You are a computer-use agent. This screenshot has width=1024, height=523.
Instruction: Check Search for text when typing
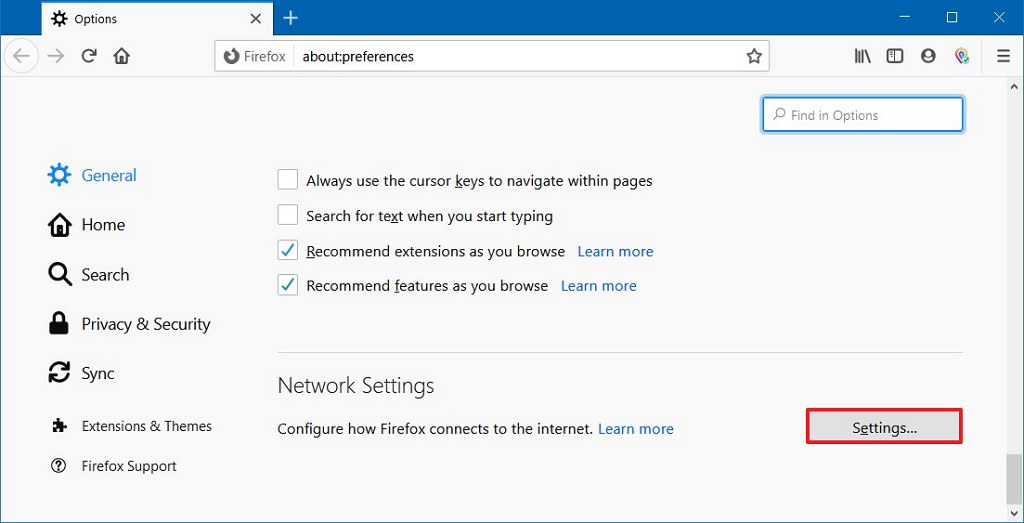pos(288,215)
